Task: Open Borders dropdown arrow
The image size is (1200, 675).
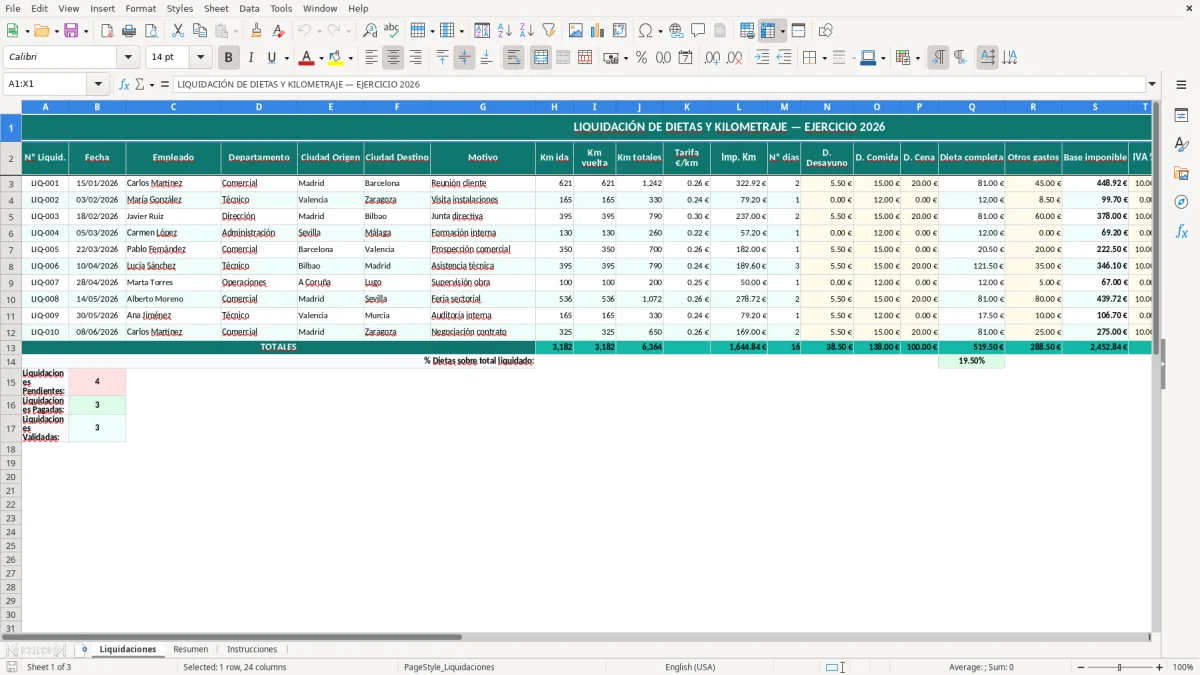Action: (x=823, y=58)
